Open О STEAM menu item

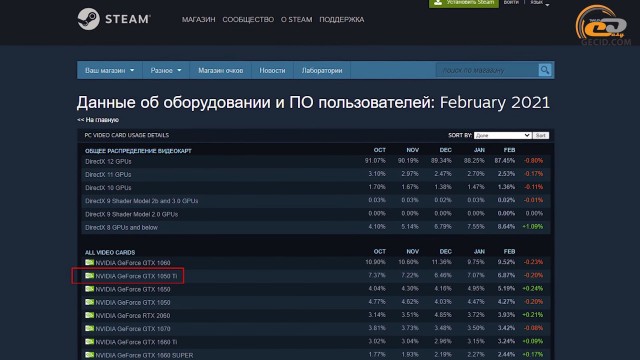(296, 20)
